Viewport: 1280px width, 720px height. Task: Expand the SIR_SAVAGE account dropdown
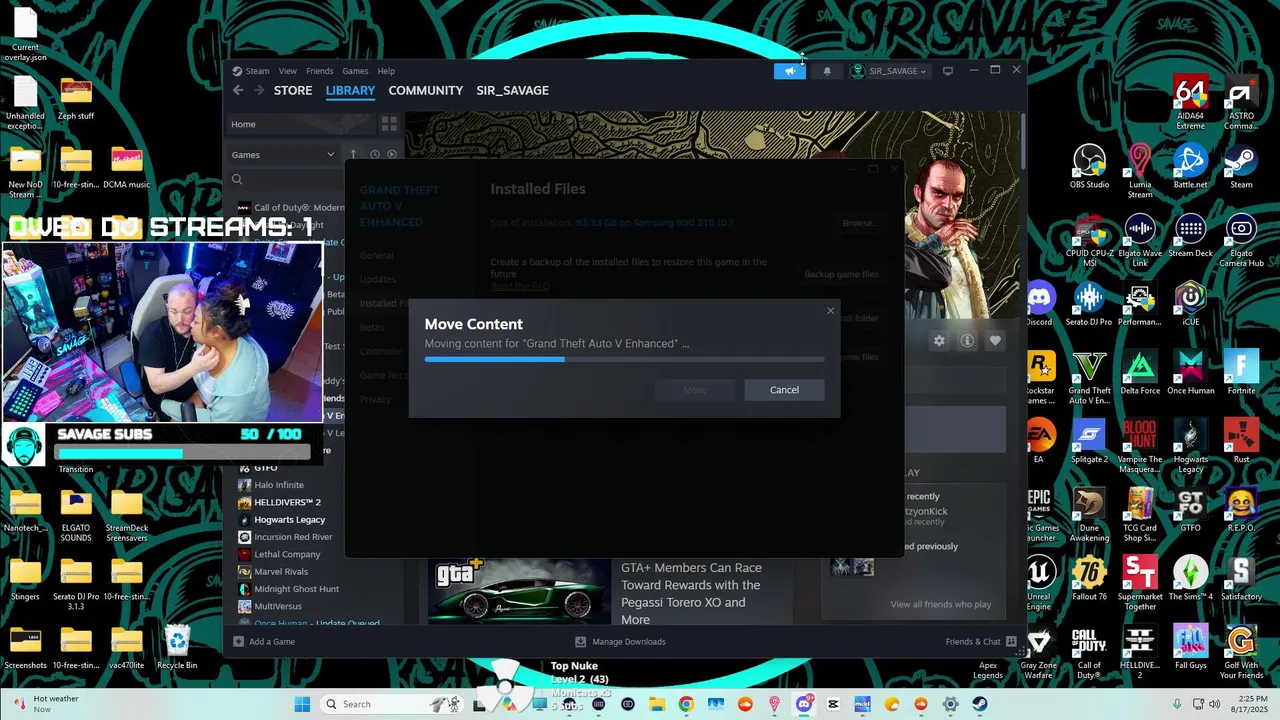888,71
